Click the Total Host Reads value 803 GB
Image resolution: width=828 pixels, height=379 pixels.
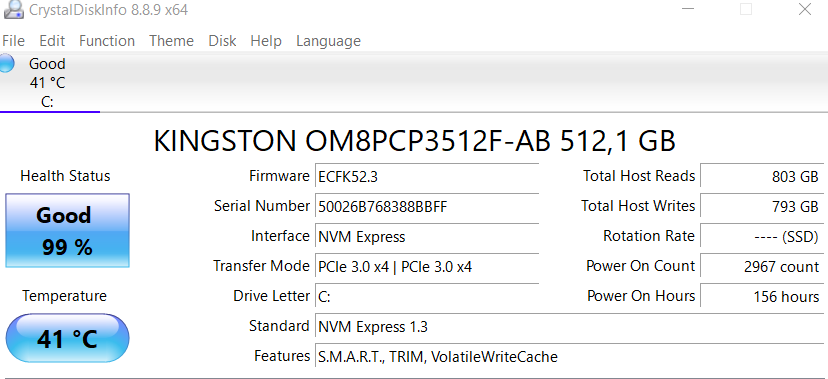click(x=762, y=176)
